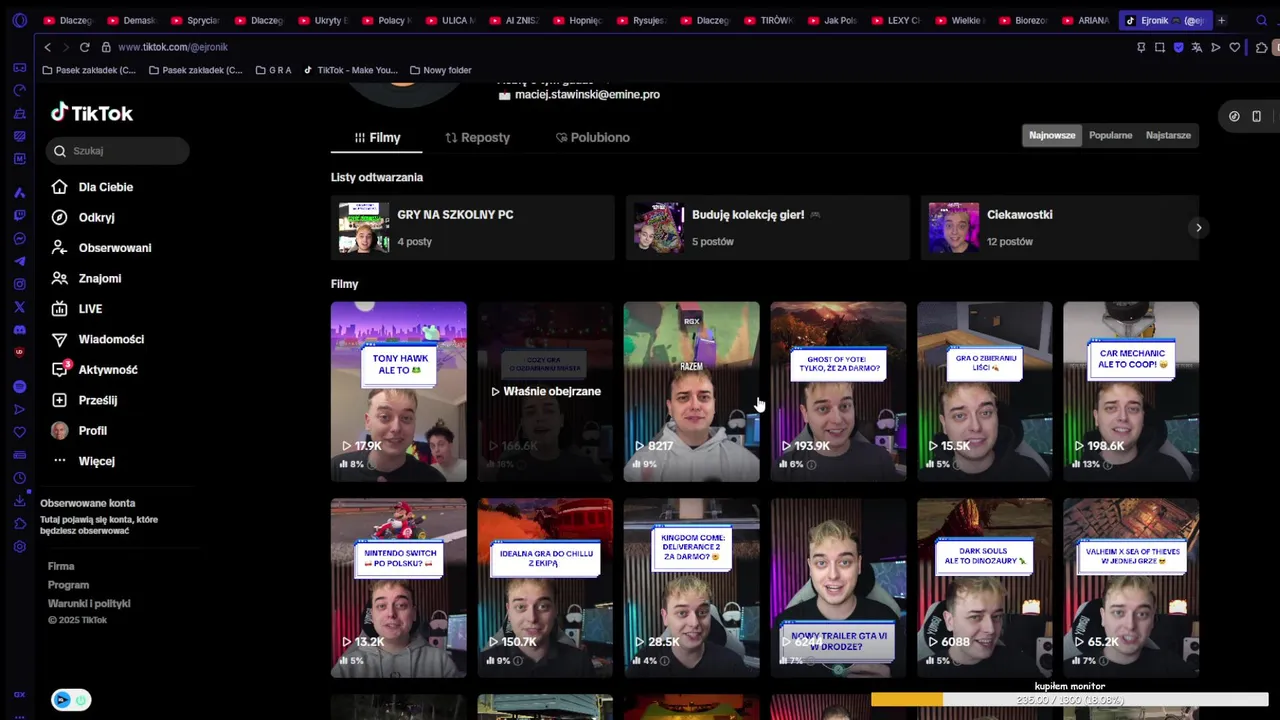Image resolution: width=1280 pixels, height=720 pixels.
Task: Click the send/flow arrow in address bar
Action: click(1216, 47)
